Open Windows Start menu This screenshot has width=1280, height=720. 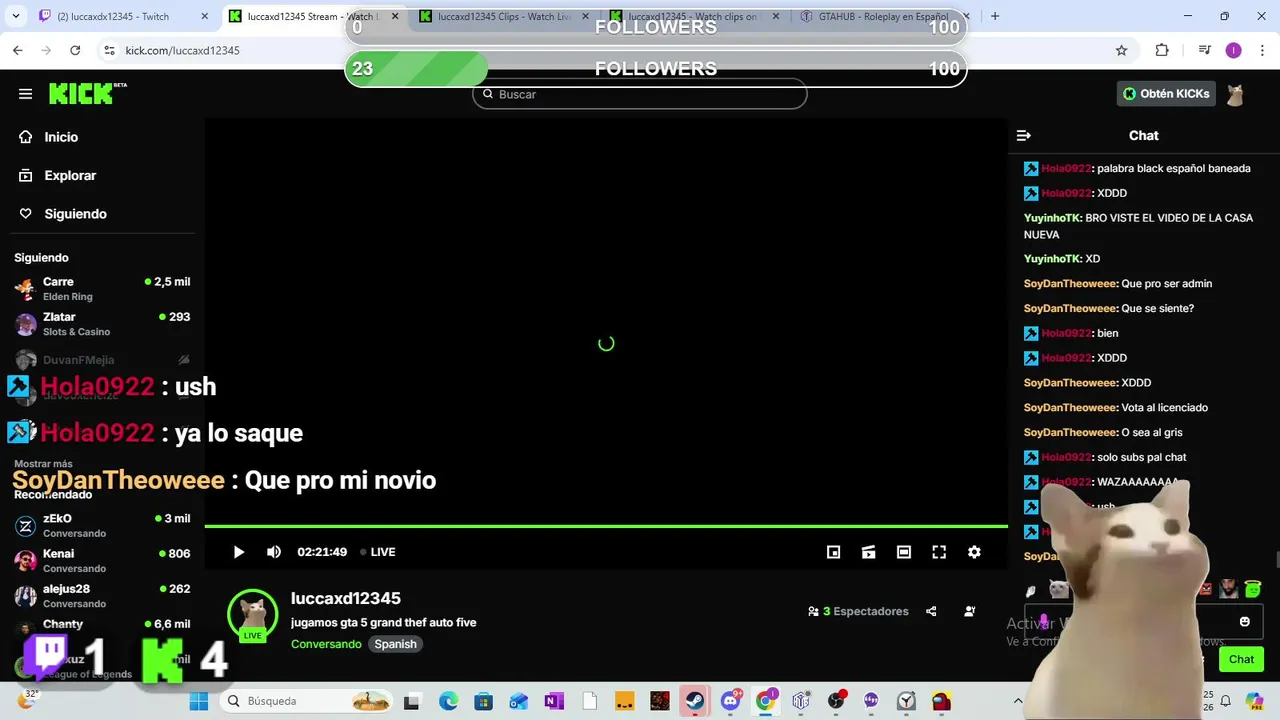pyautogui.click(x=199, y=701)
